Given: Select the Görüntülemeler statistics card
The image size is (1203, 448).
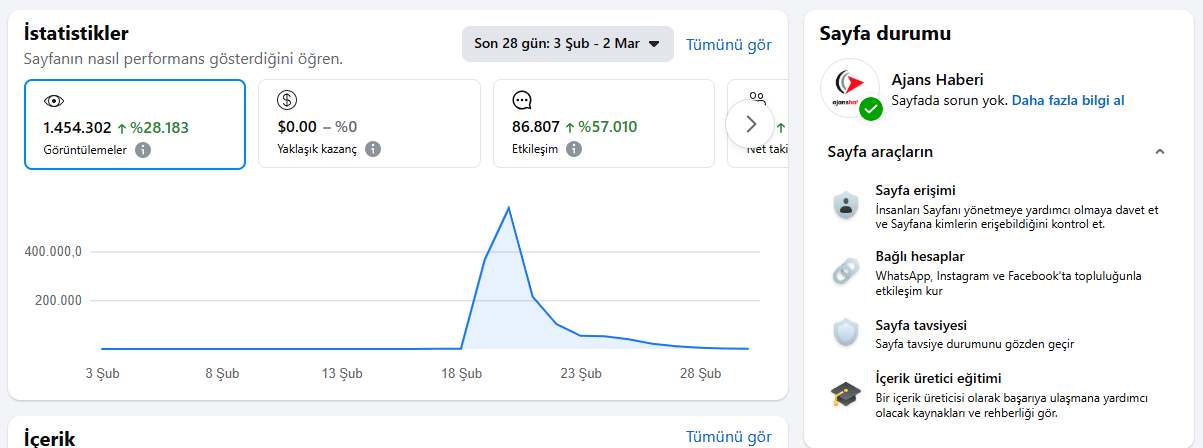Looking at the screenshot, I should click(x=134, y=125).
